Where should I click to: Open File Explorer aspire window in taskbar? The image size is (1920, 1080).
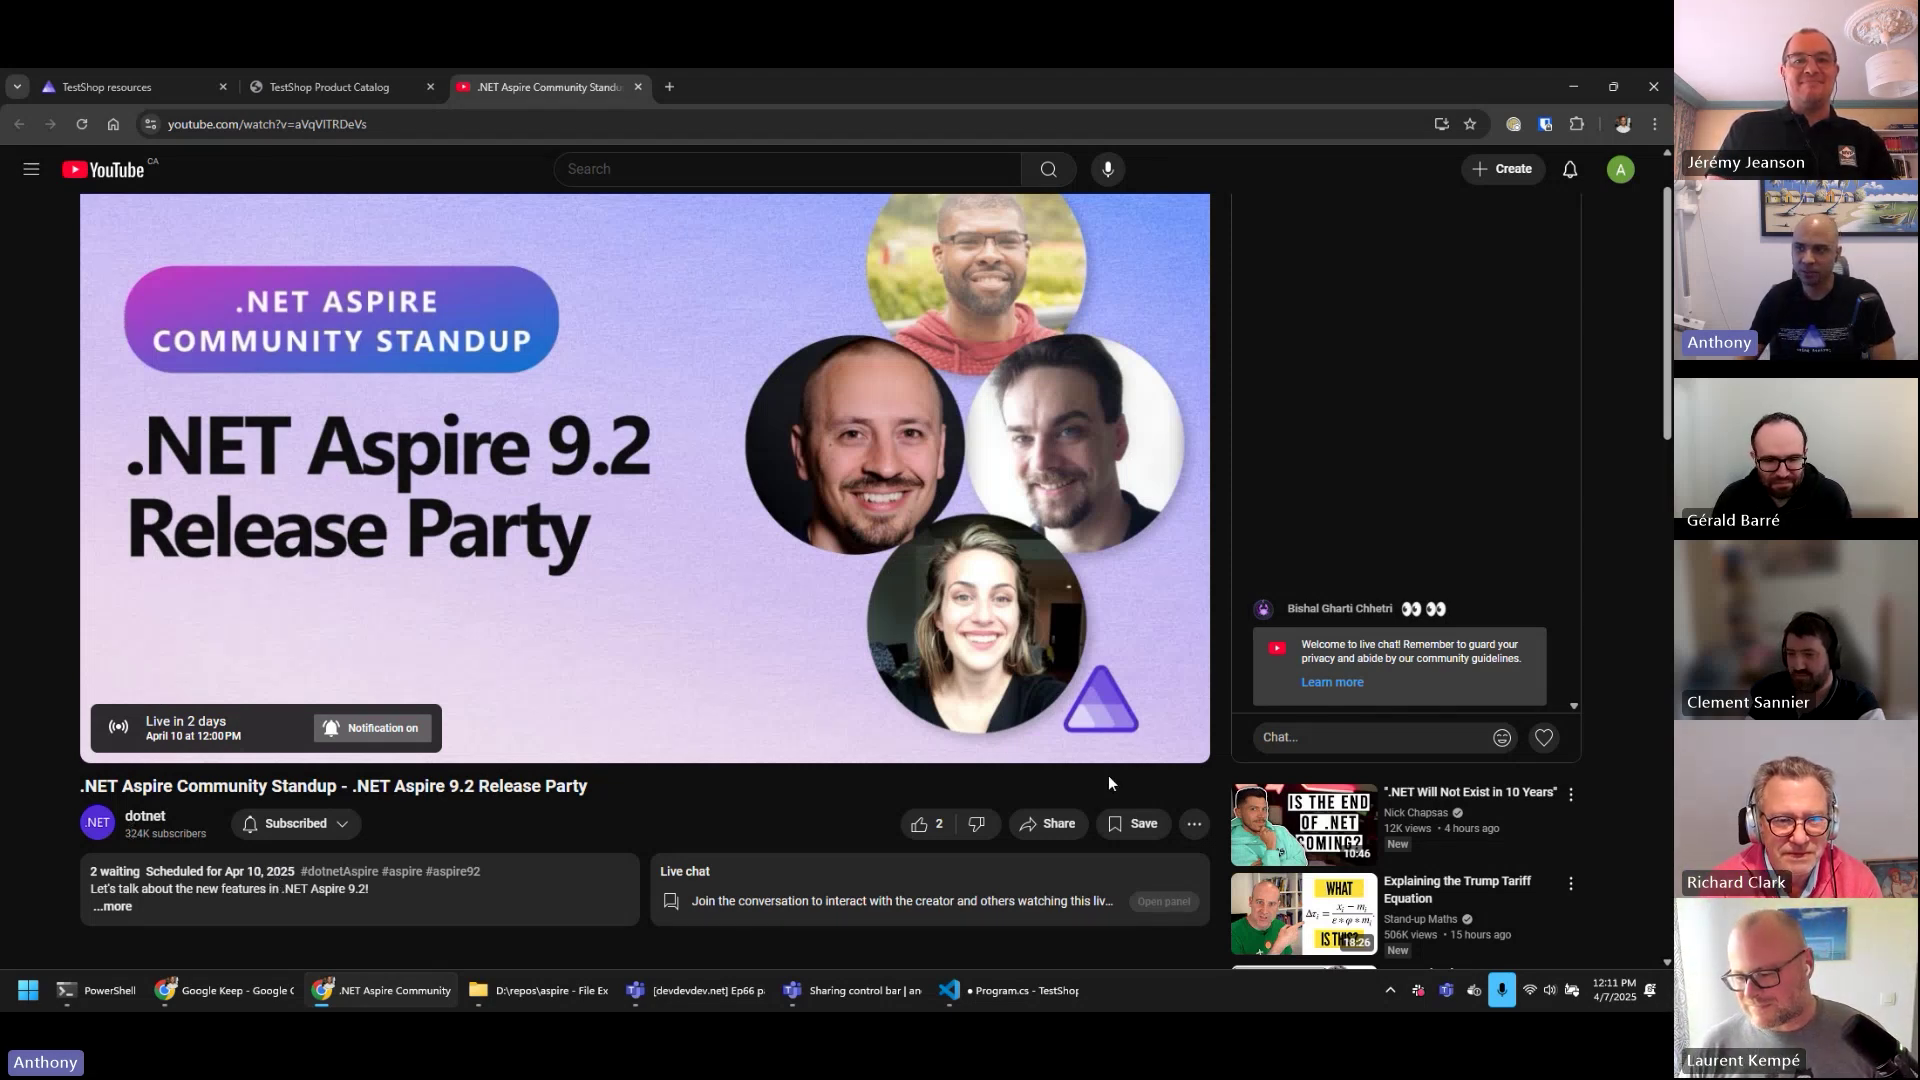pyautogui.click(x=538, y=990)
